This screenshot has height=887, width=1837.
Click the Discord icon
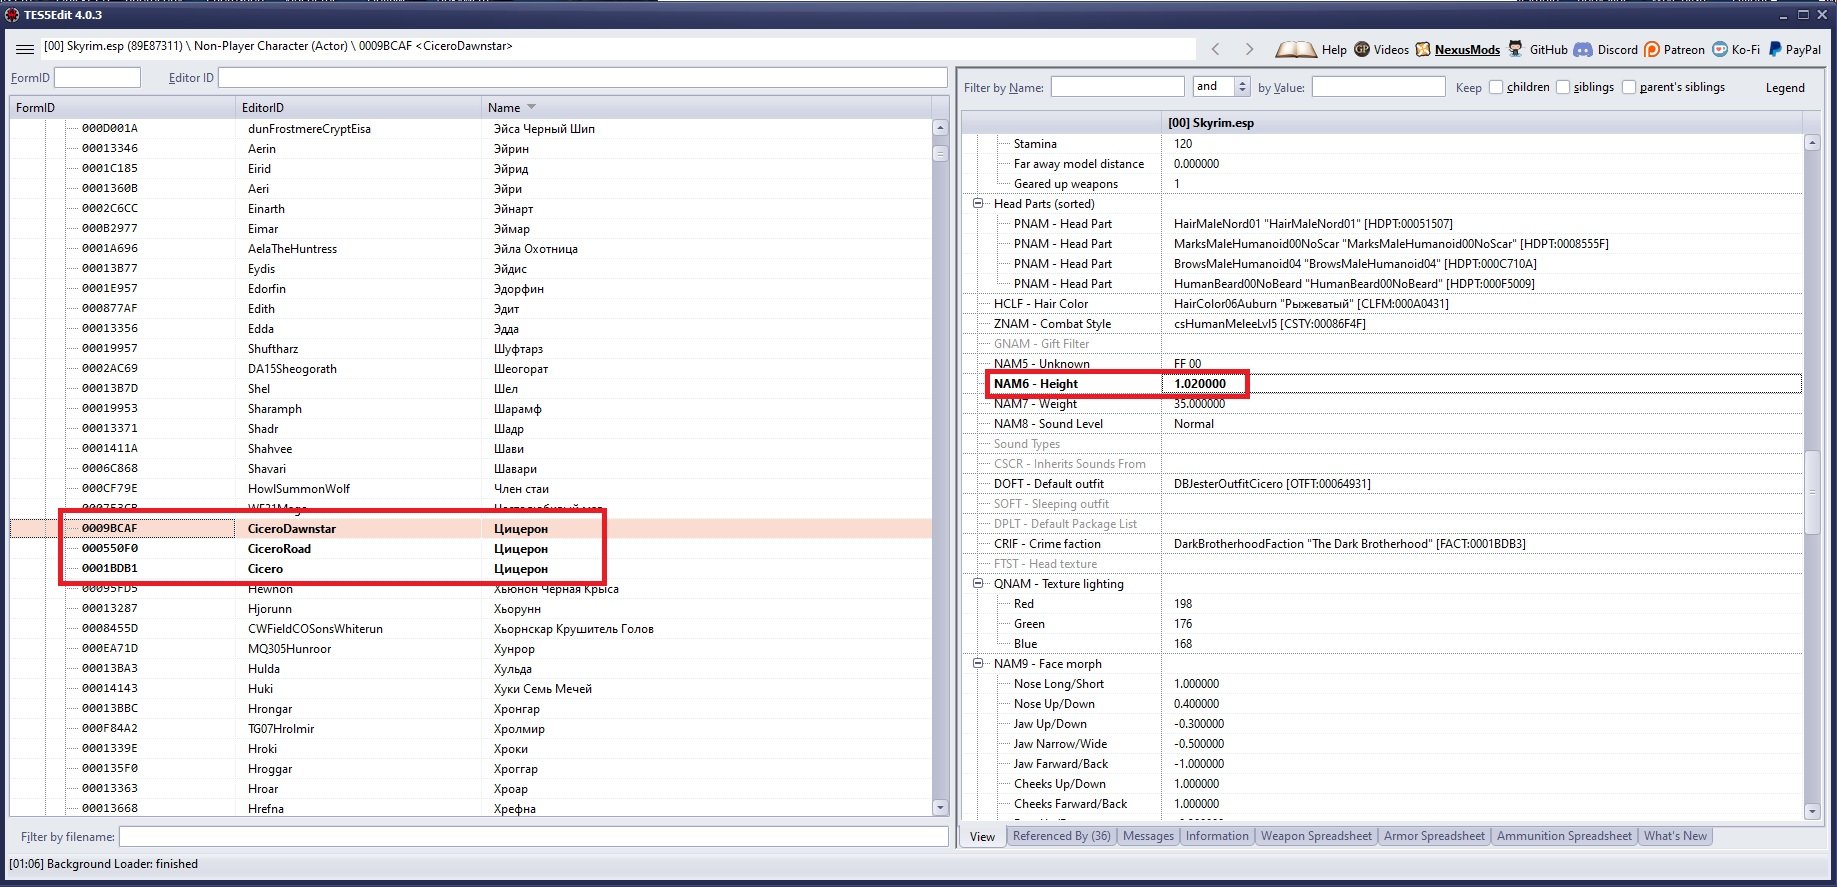1583,49
